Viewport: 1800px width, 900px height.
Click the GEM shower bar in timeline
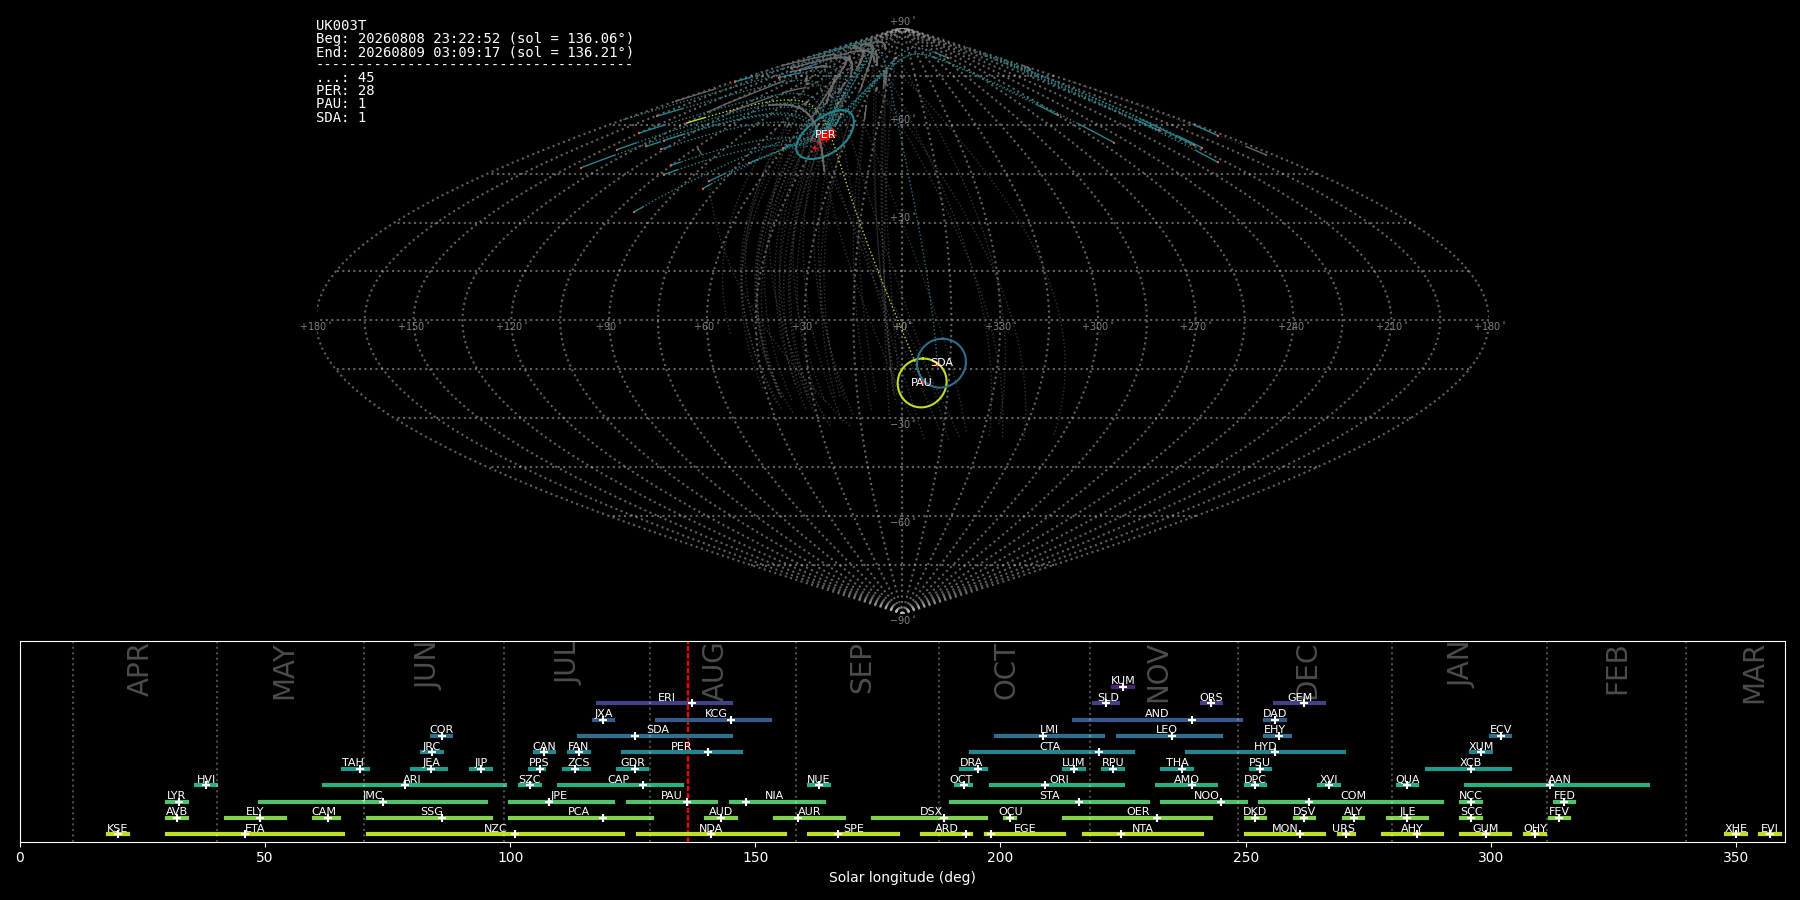point(1299,703)
